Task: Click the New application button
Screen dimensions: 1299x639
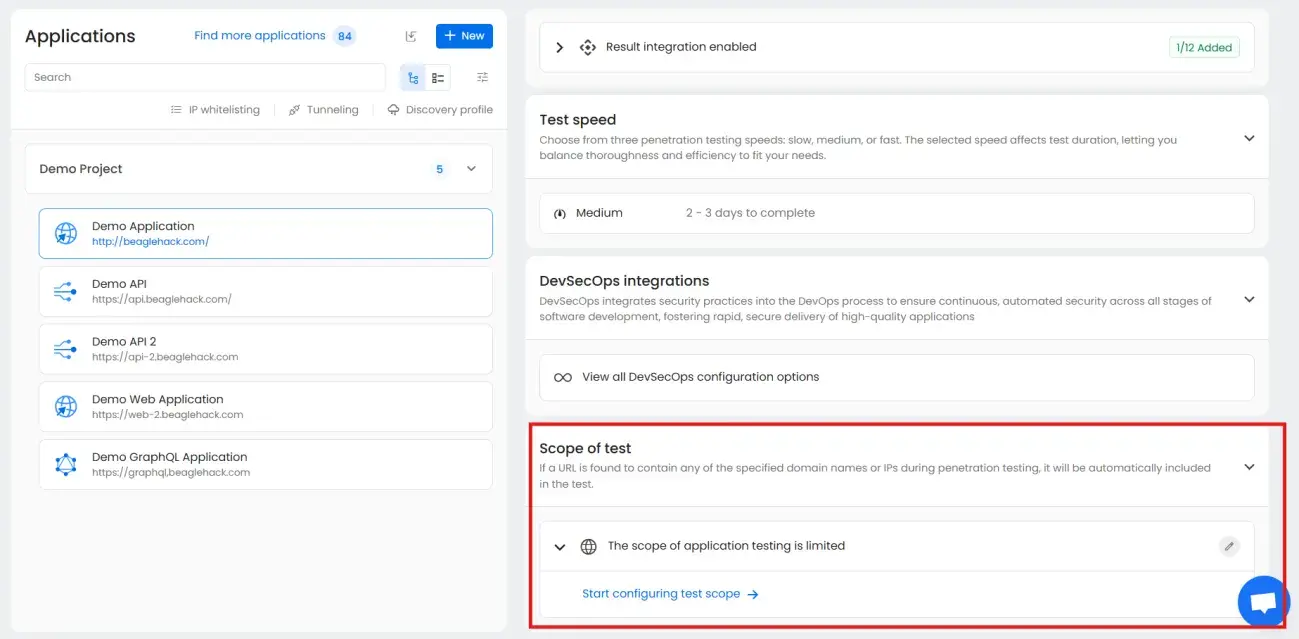Action: pyautogui.click(x=464, y=36)
